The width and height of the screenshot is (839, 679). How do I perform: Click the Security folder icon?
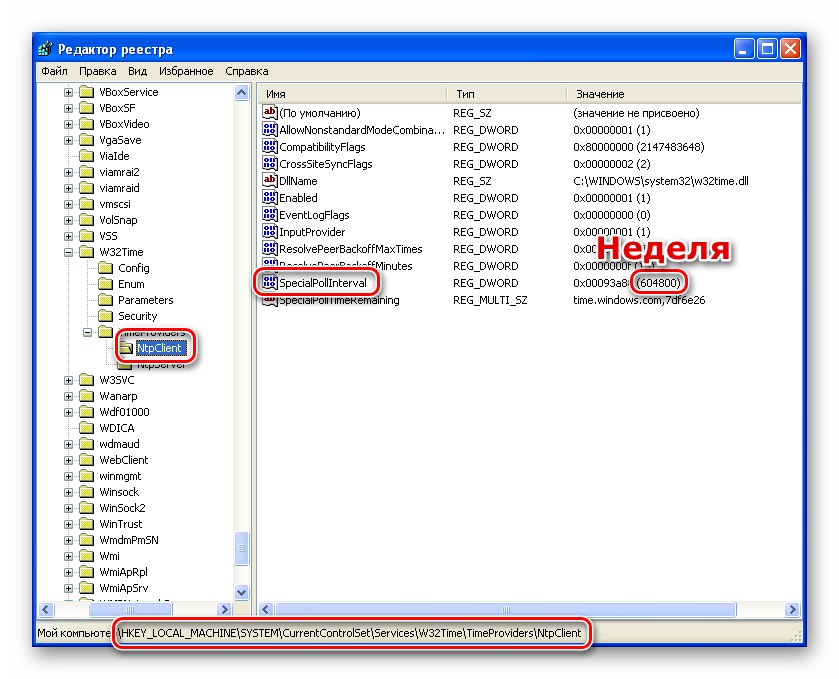pos(105,316)
